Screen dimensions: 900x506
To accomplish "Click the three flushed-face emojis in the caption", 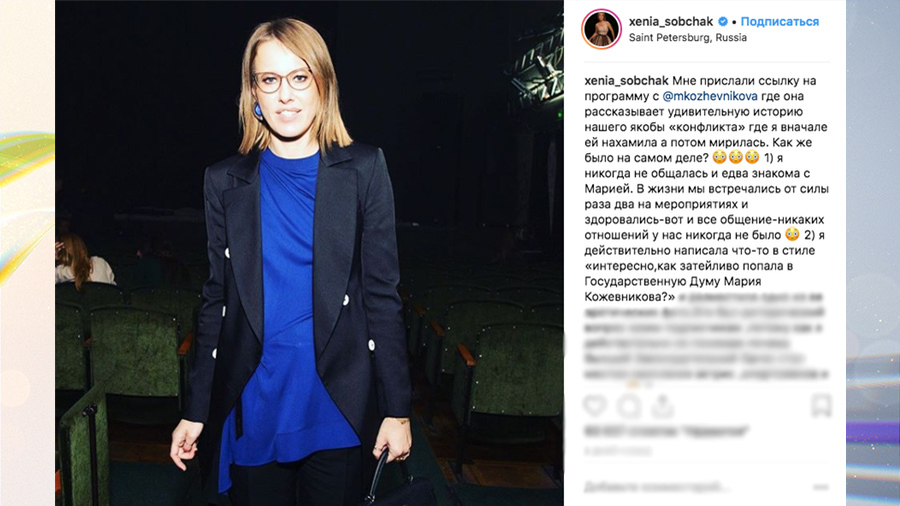I will (736, 158).
